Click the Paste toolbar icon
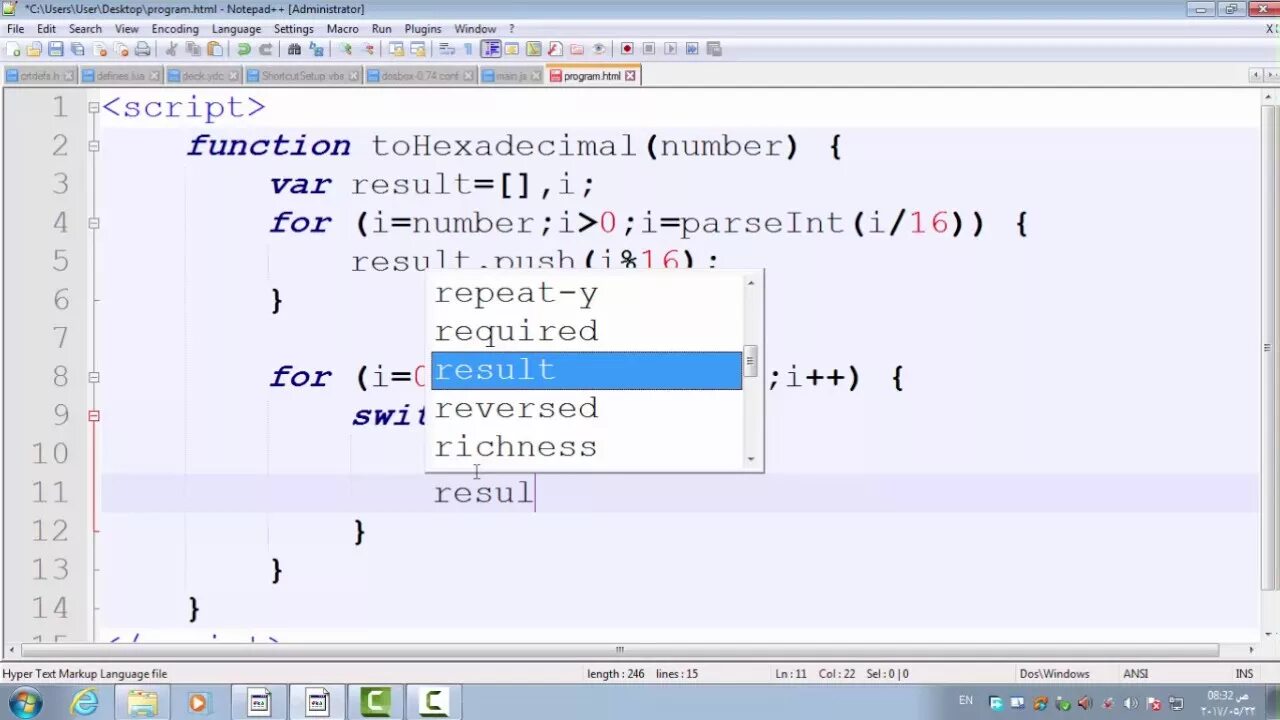1280x720 pixels. (214, 49)
